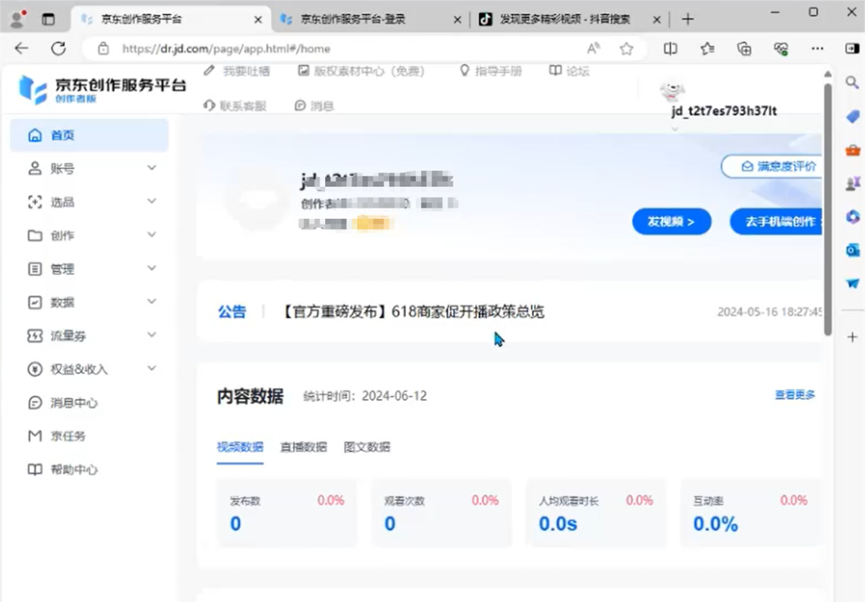Viewport: 865px width, 602px height.
Task: Open 版权素材中心 (免费) link
Action: coord(361,71)
